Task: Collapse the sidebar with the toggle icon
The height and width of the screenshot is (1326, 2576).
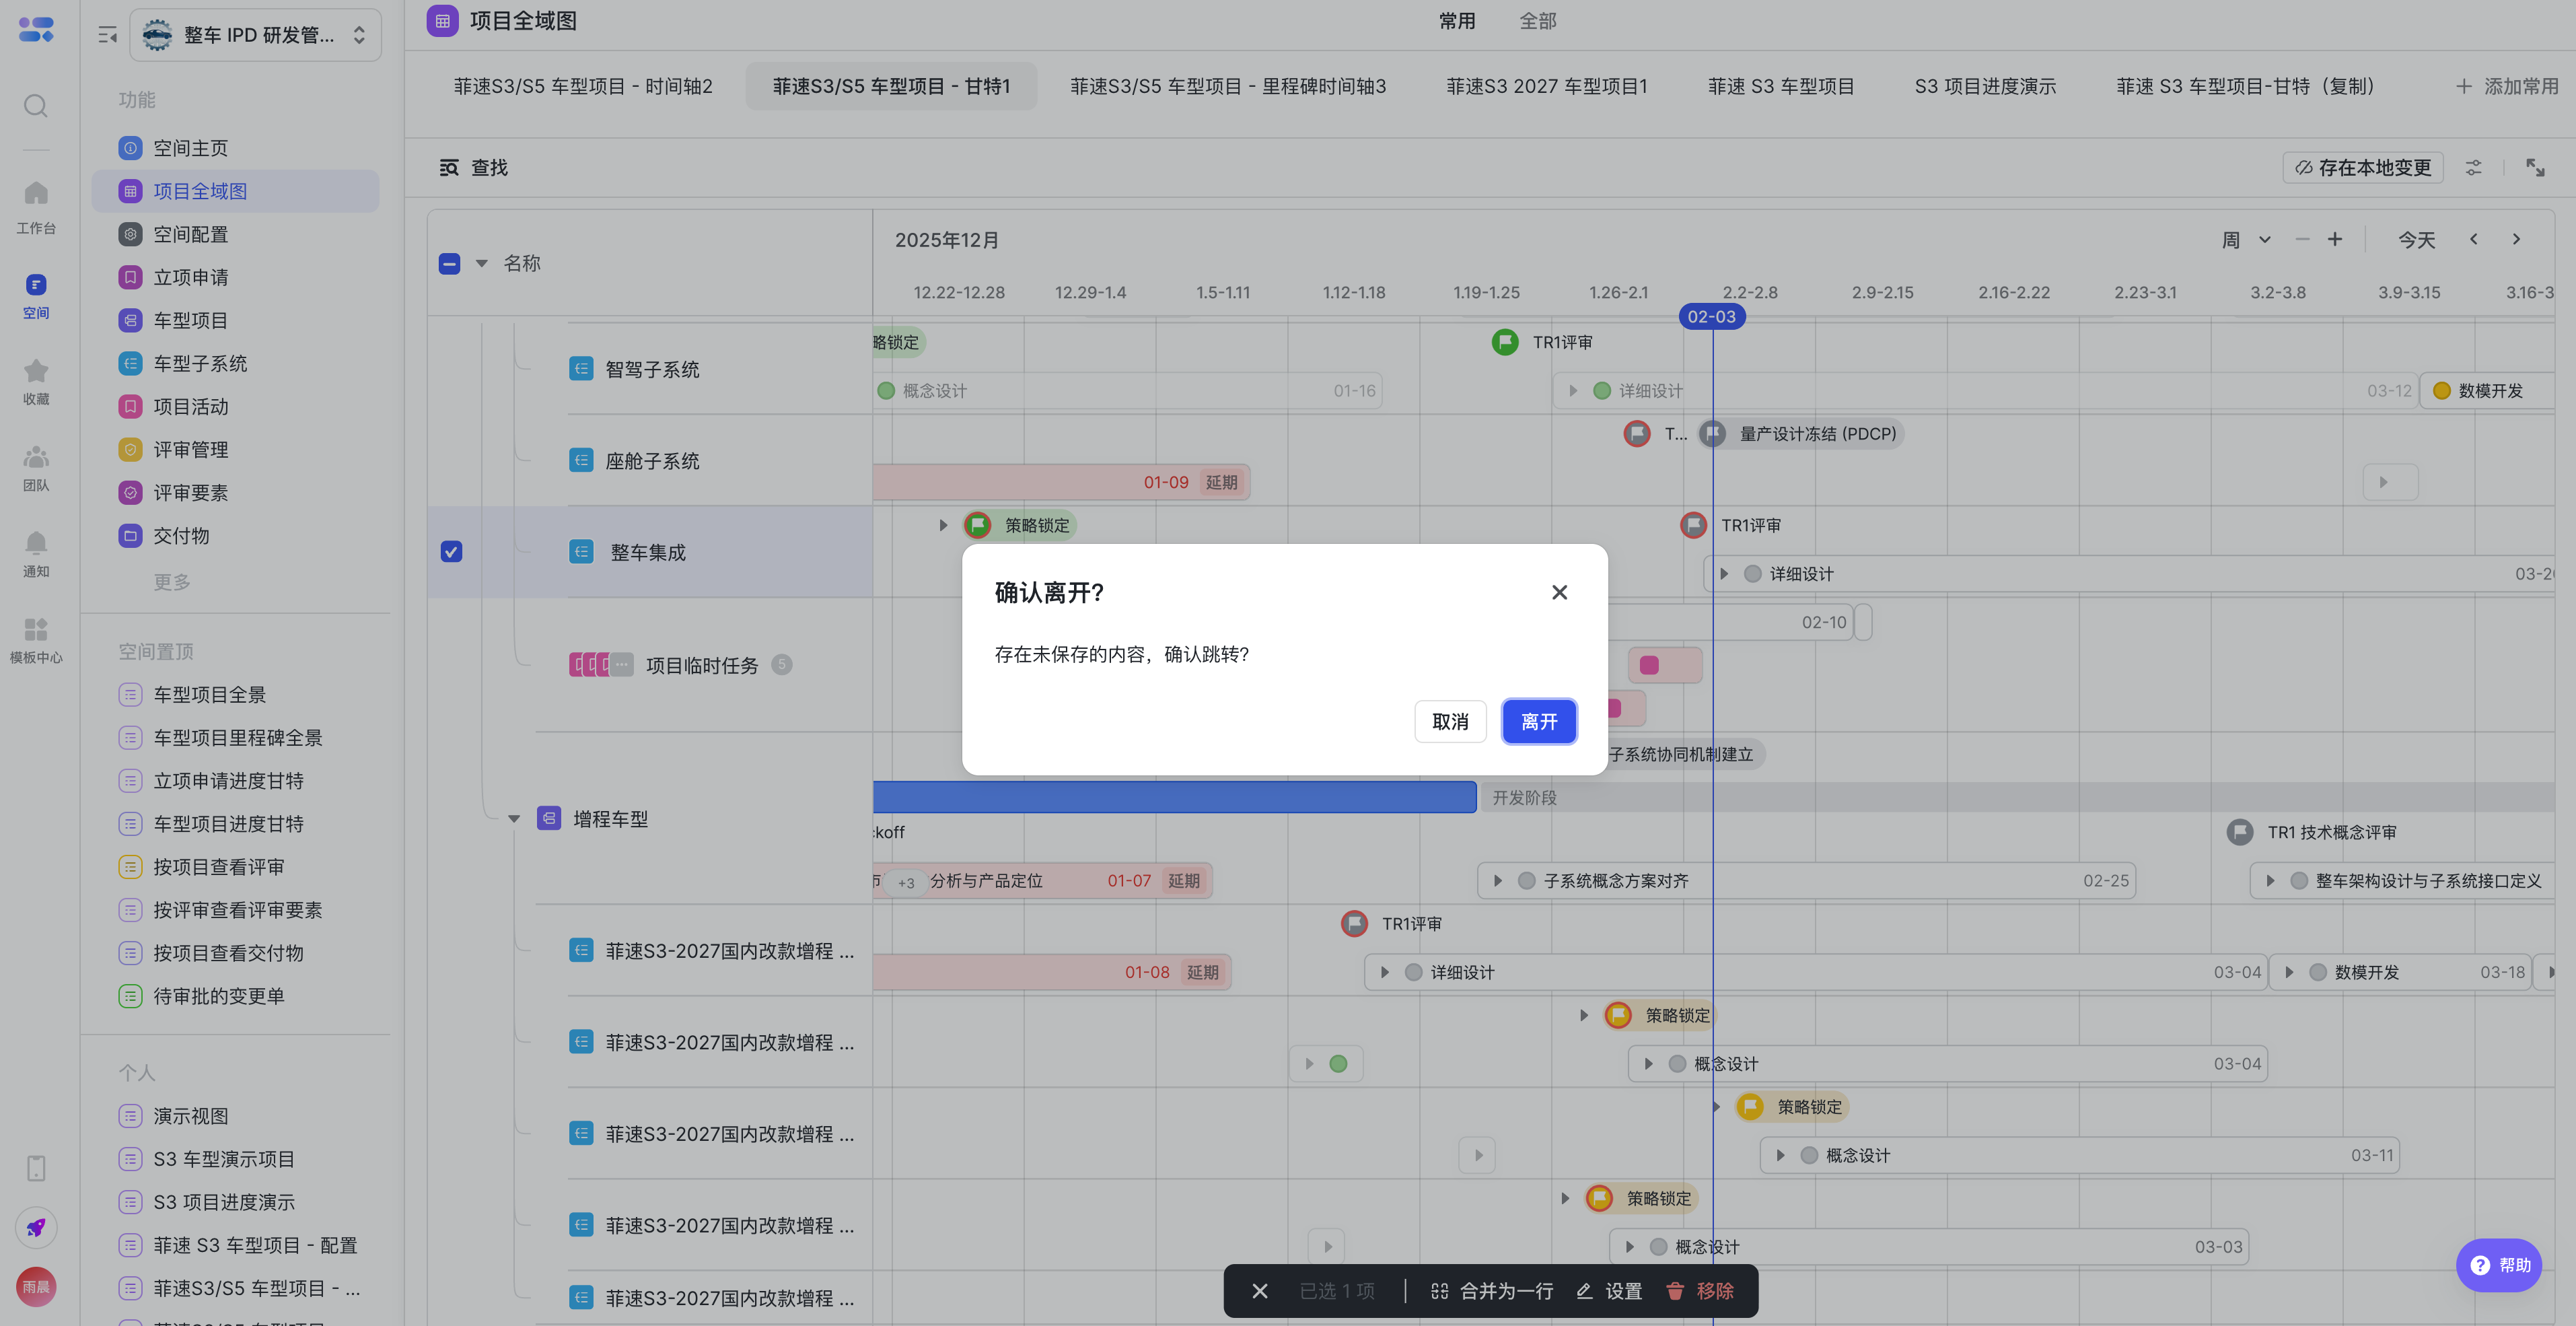Action: pyautogui.click(x=107, y=35)
